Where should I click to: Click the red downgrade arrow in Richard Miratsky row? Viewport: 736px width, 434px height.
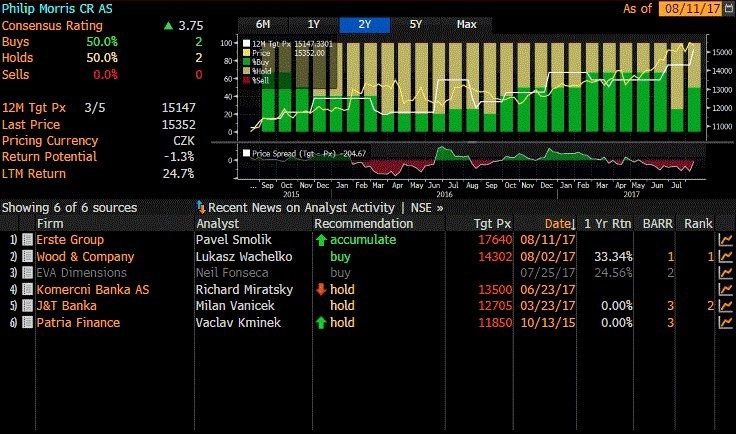click(x=321, y=289)
